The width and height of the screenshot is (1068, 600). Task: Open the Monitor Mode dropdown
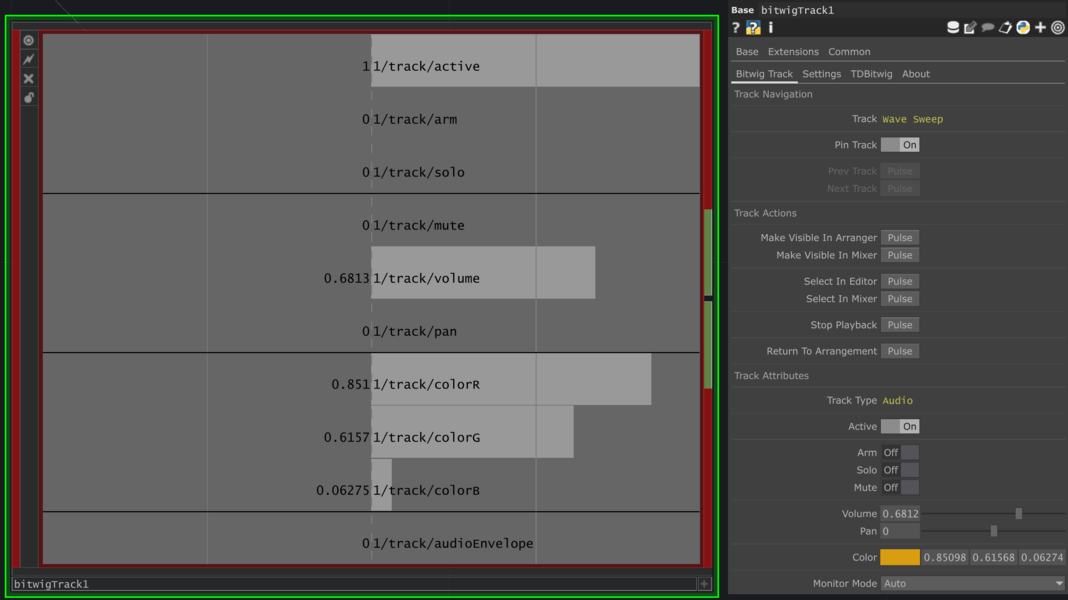[973, 584]
